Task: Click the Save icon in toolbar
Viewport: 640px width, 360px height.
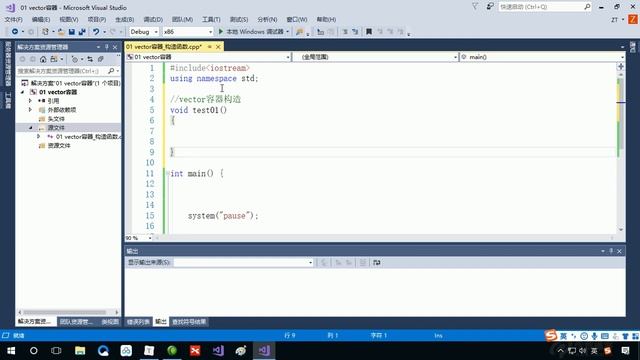Action: (72, 31)
